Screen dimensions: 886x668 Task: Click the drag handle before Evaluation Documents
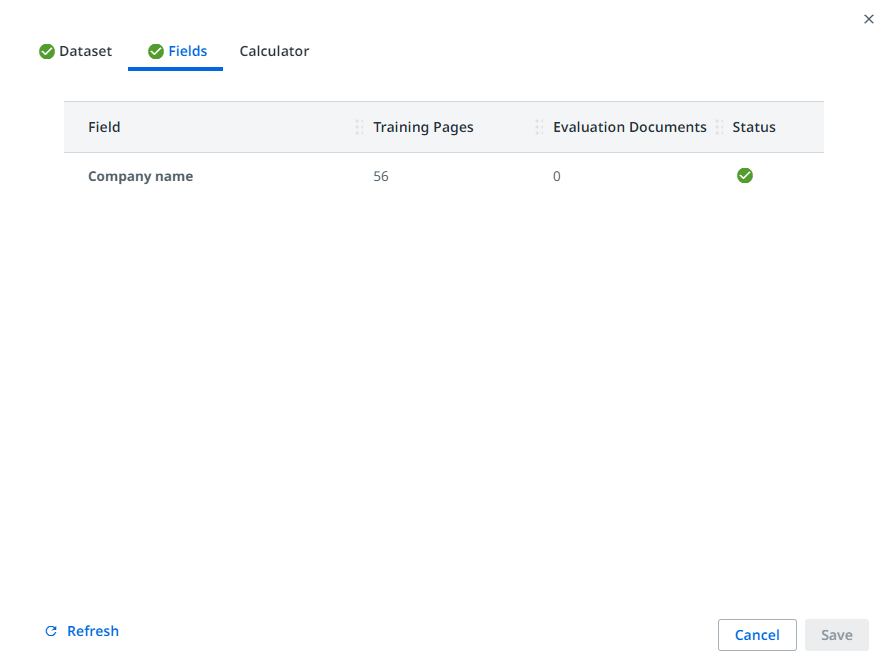pyautogui.click(x=539, y=127)
